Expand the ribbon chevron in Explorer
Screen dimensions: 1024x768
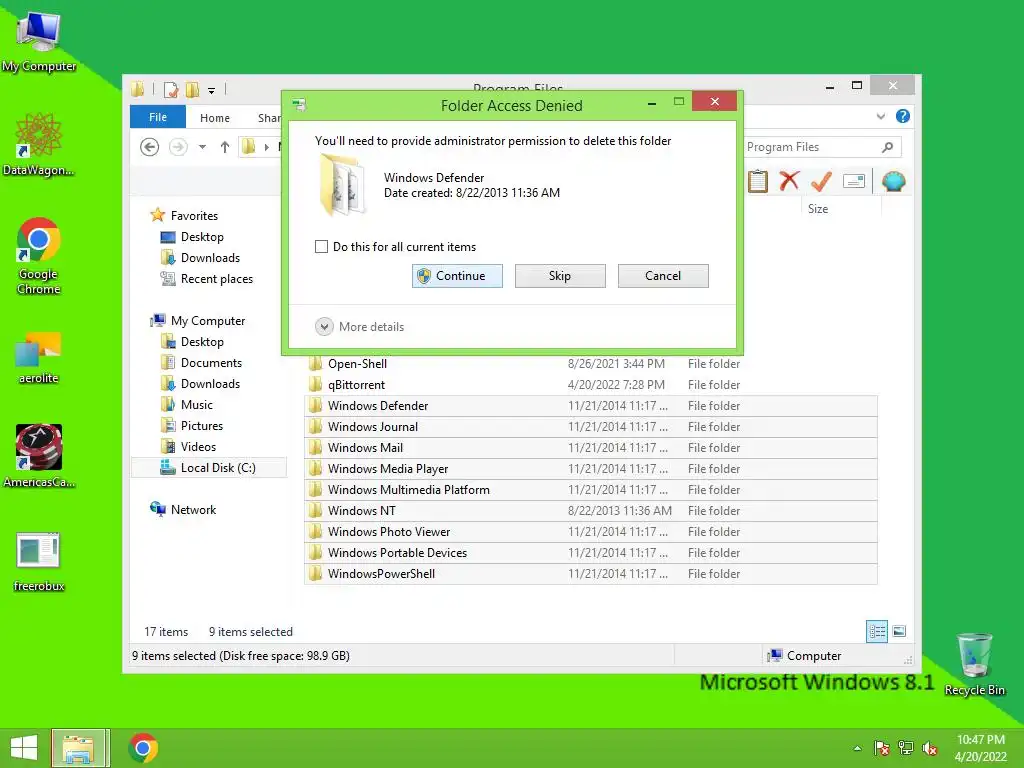(881, 116)
